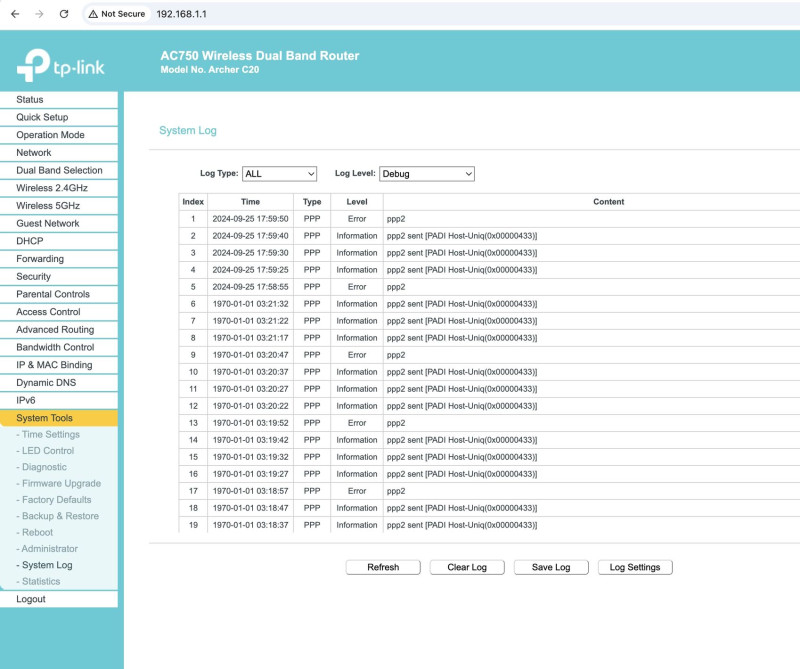Click the tp-link logo
This screenshot has width=800, height=669.
pyautogui.click(x=60, y=66)
